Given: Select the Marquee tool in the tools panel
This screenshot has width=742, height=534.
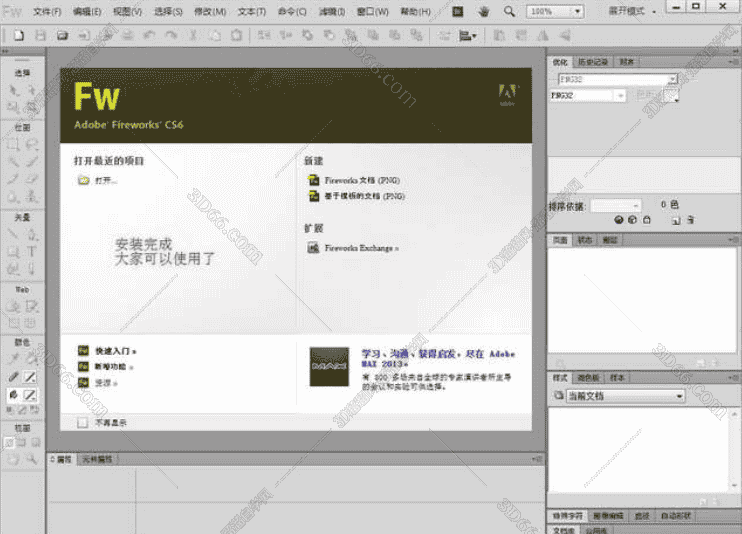Looking at the screenshot, I should [14, 144].
